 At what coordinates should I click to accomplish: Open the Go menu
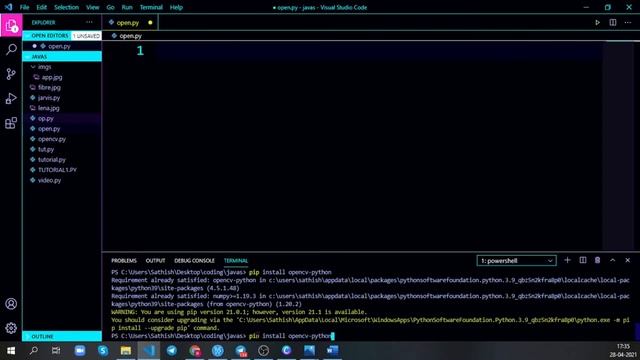[110, 7]
